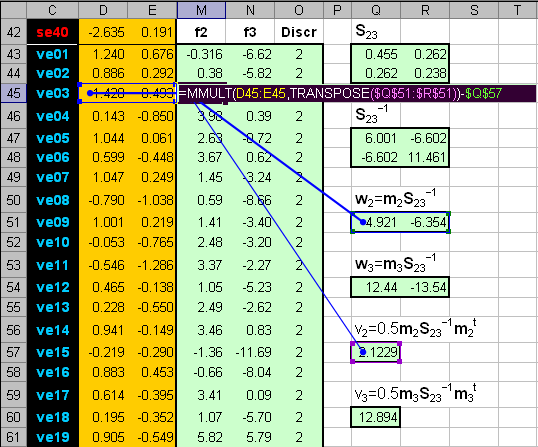
Task: Select the ve19 label cell
Action: point(52,437)
